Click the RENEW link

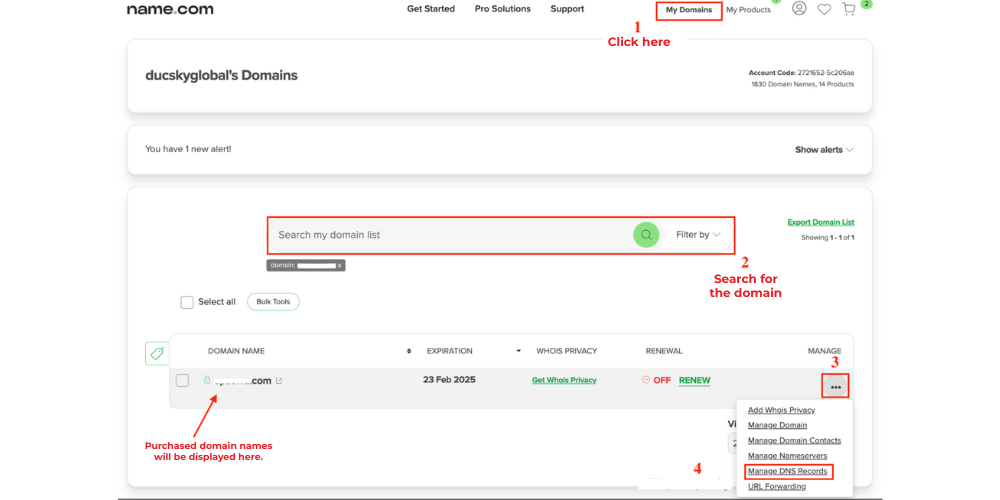(x=694, y=380)
